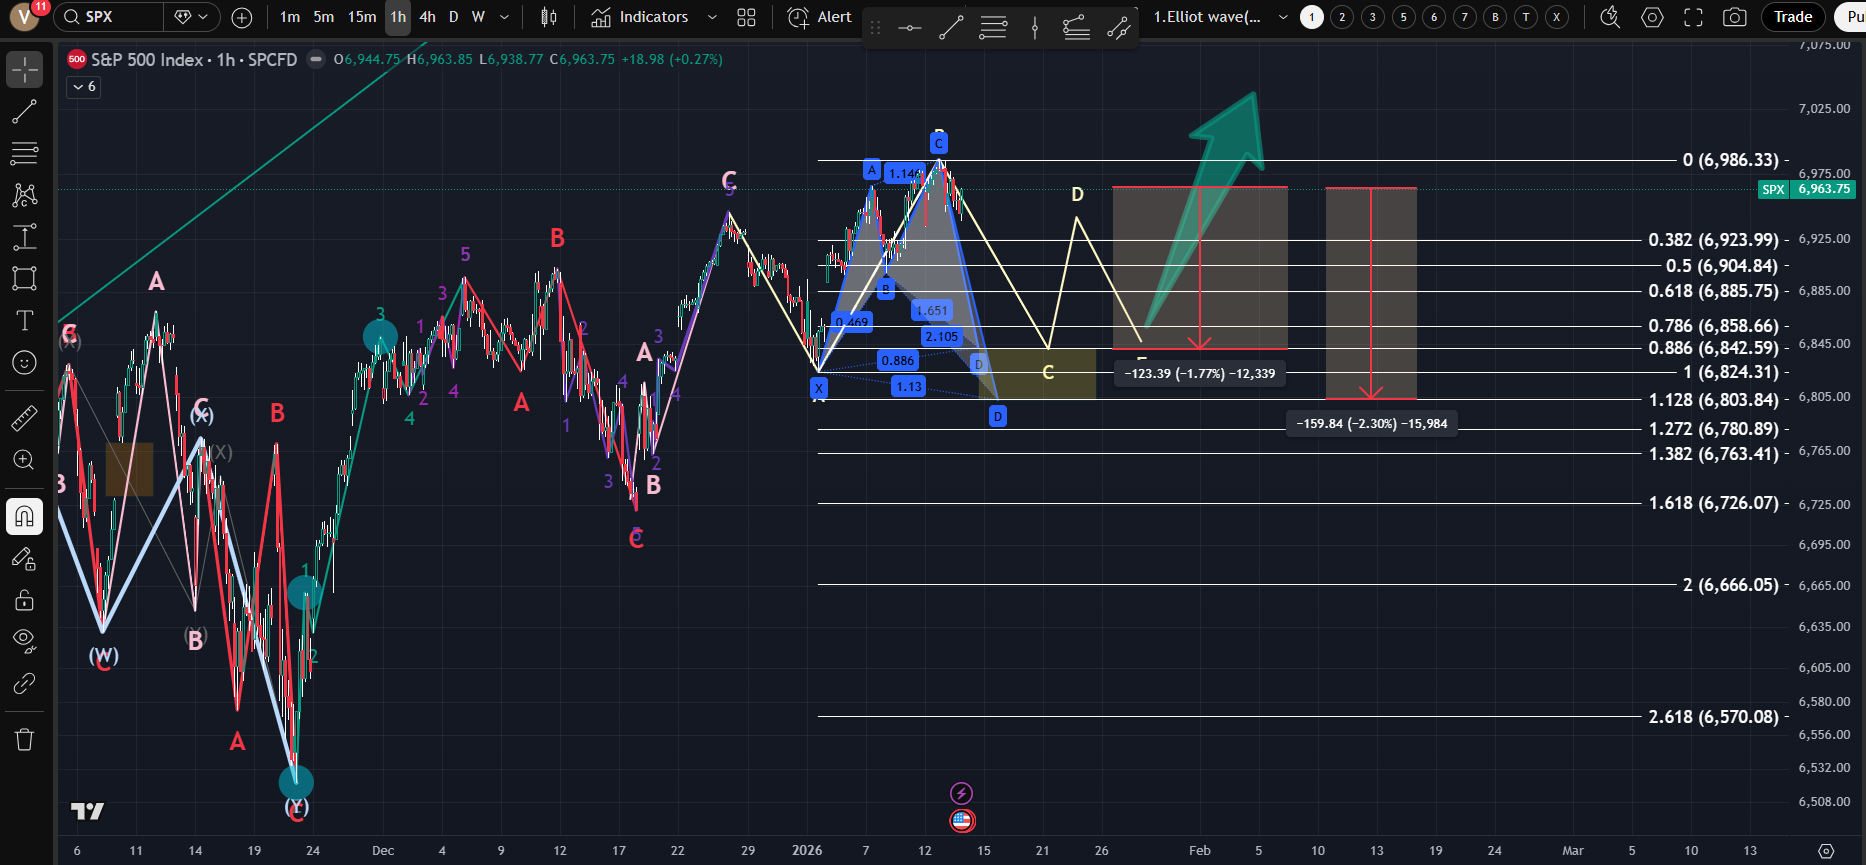Click the Trade button
The width and height of the screenshot is (1866, 865).
point(1792,17)
